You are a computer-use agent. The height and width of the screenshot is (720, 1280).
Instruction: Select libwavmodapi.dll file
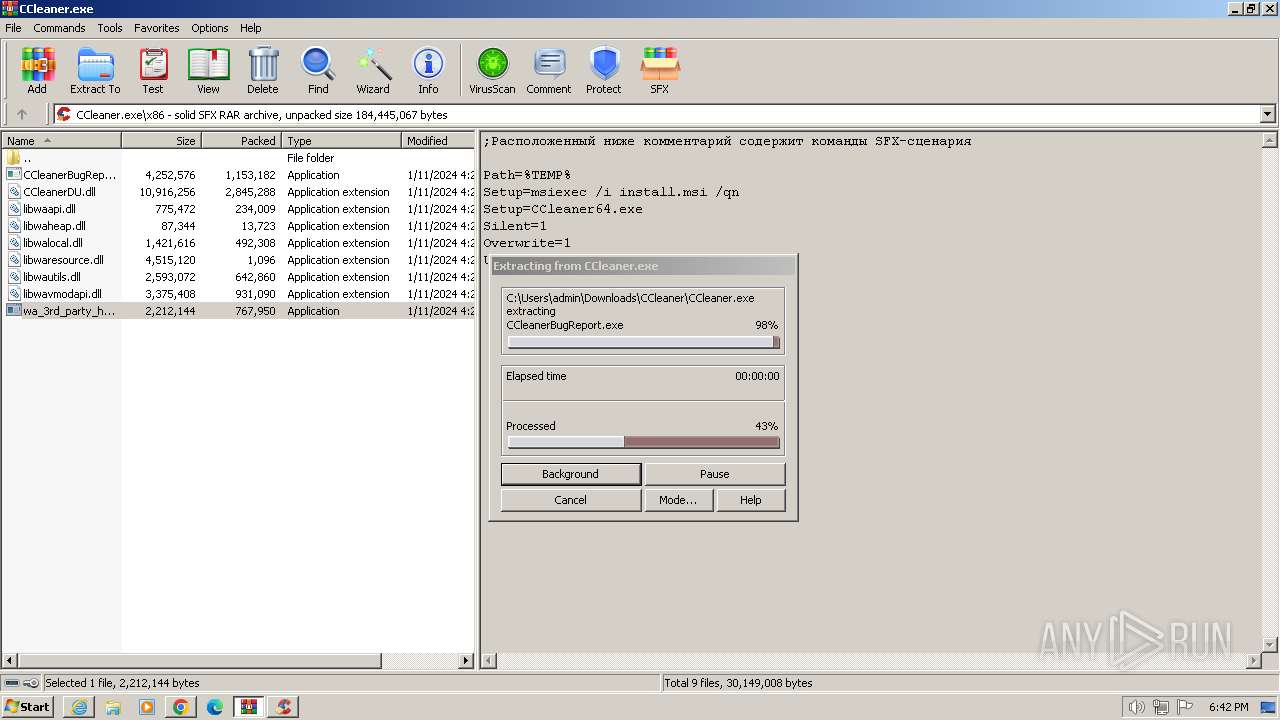(x=238, y=294)
